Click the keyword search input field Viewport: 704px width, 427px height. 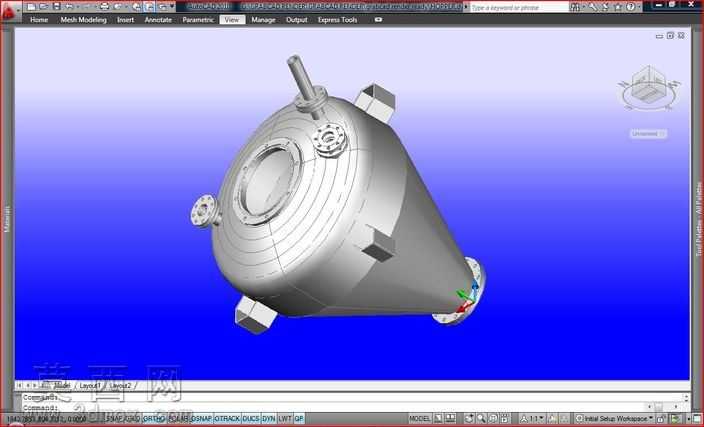(519, 7)
